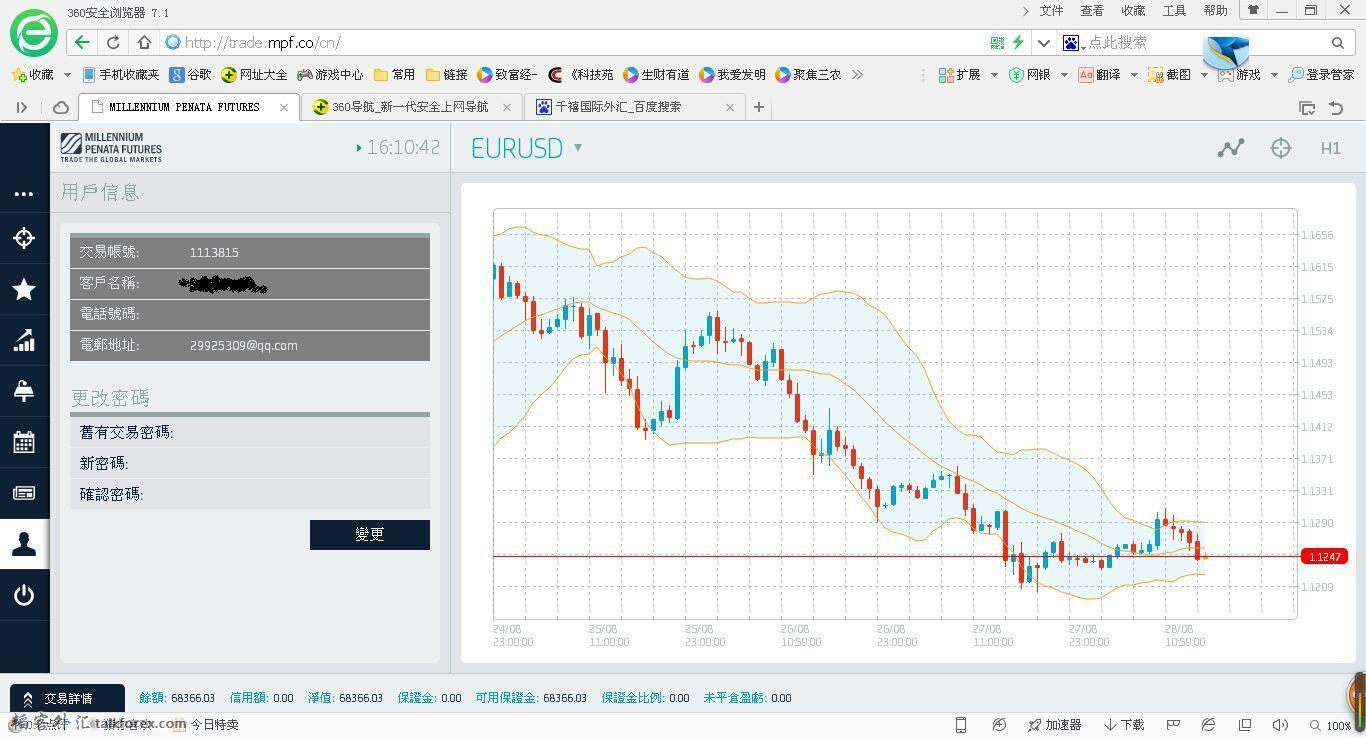Open the 截图 screenshot dropdown

pos(1176,75)
